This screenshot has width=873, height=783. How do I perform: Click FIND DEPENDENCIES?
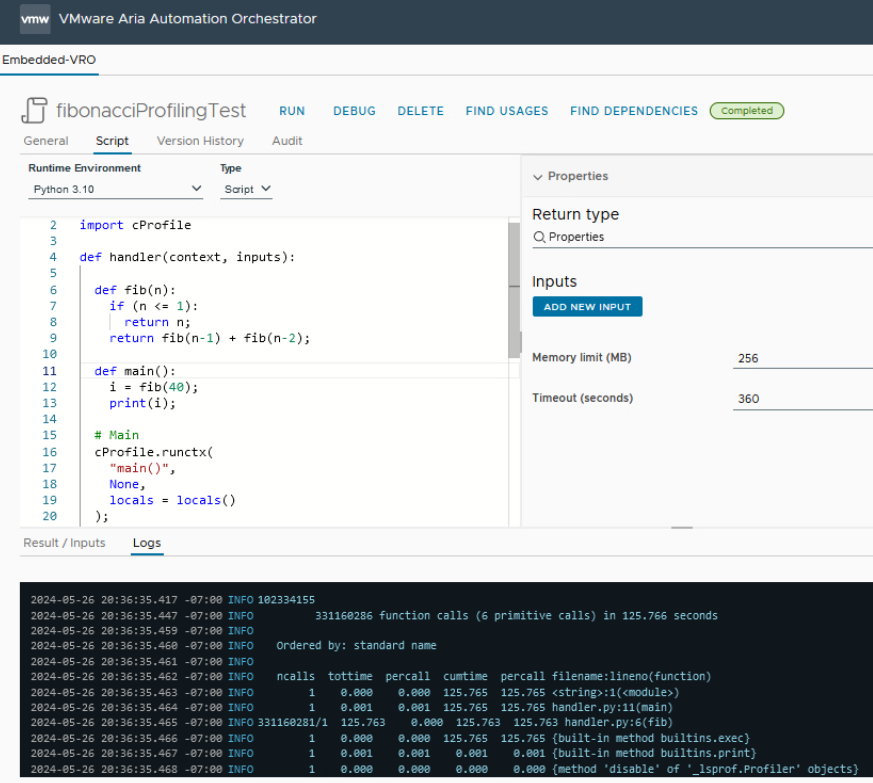coord(634,111)
